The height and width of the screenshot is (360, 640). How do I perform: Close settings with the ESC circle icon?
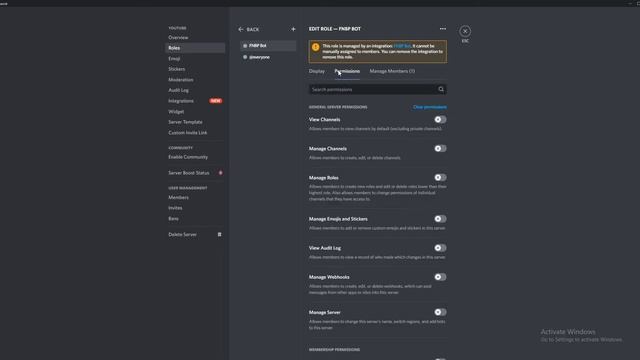point(465,31)
